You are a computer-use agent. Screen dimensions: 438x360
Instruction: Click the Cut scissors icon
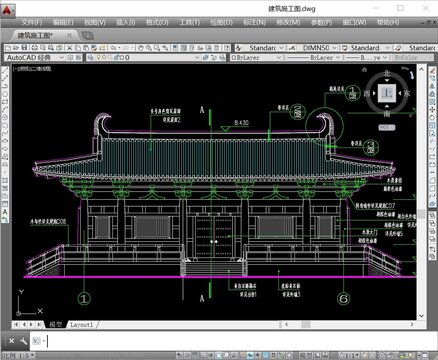[x=69, y=48]
